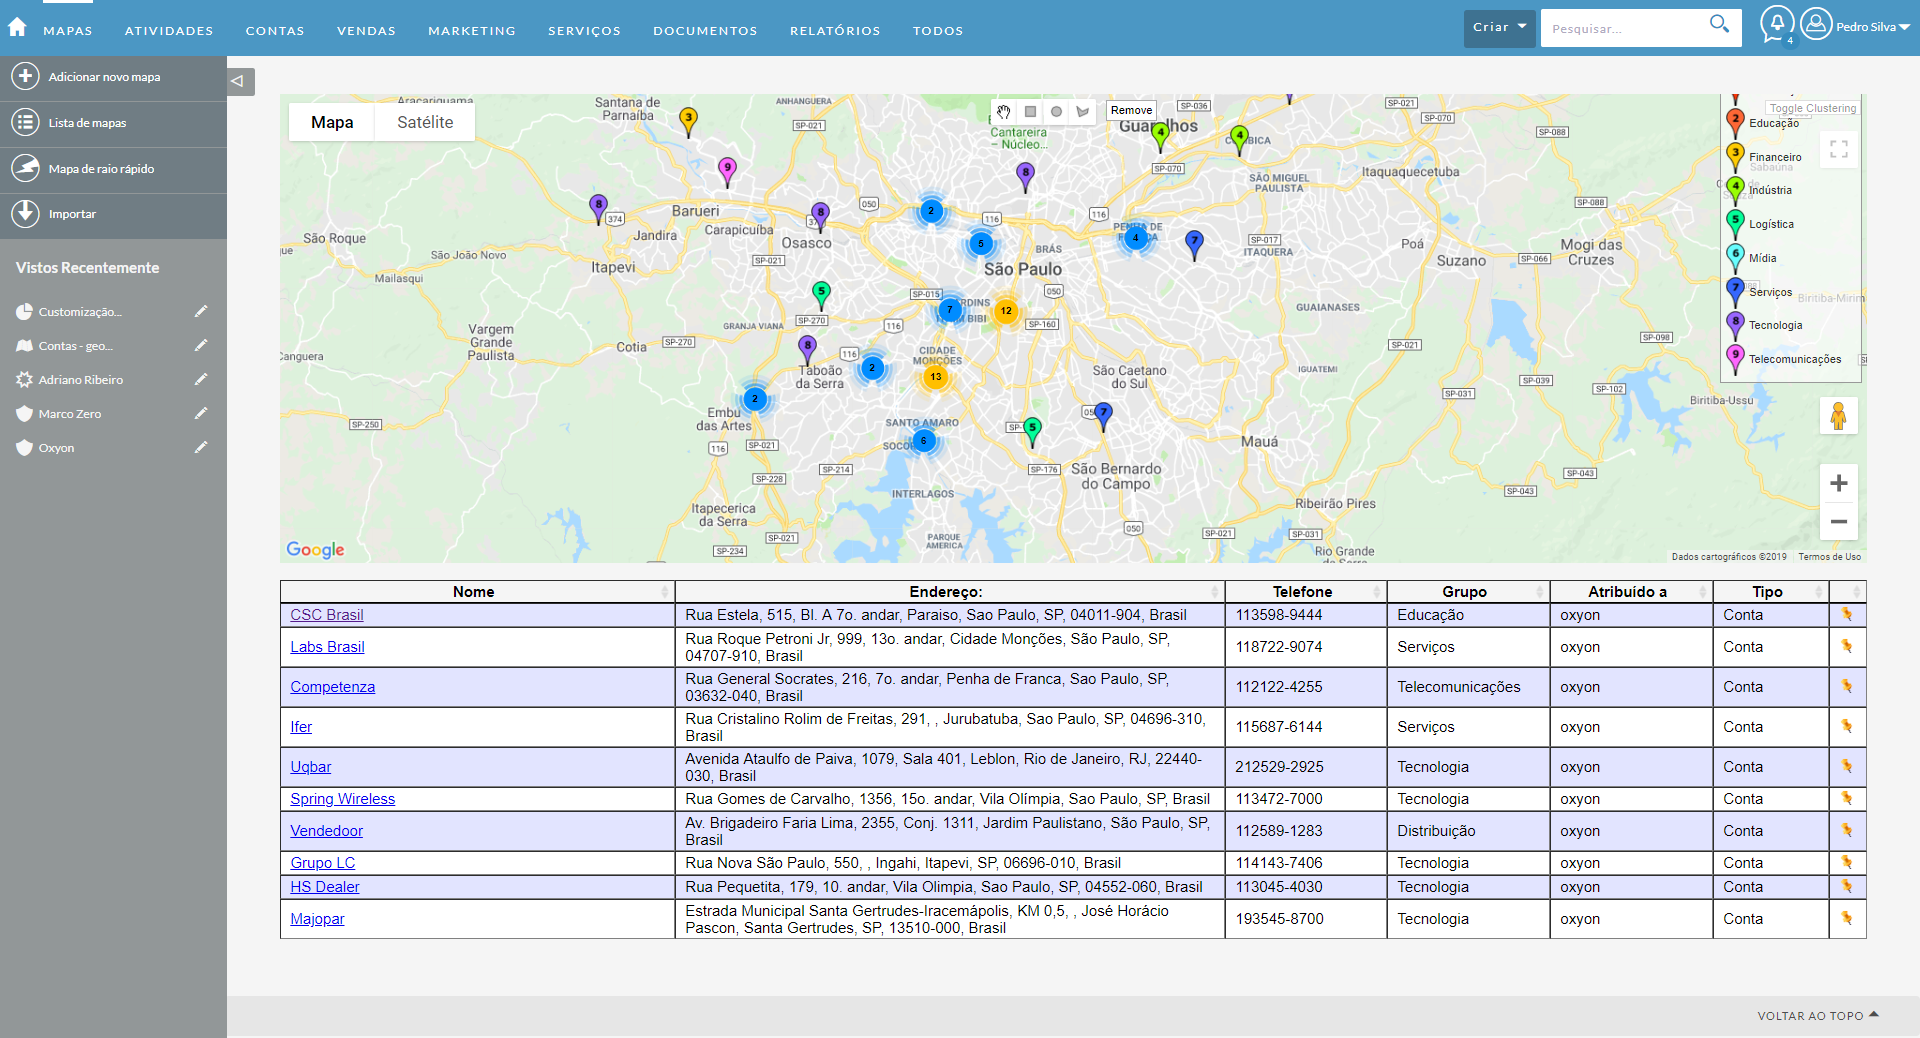The height and width of the screenshot is (1038, 1920).
Task: Click the search magnifier icon
Action: coord(1719,24)
